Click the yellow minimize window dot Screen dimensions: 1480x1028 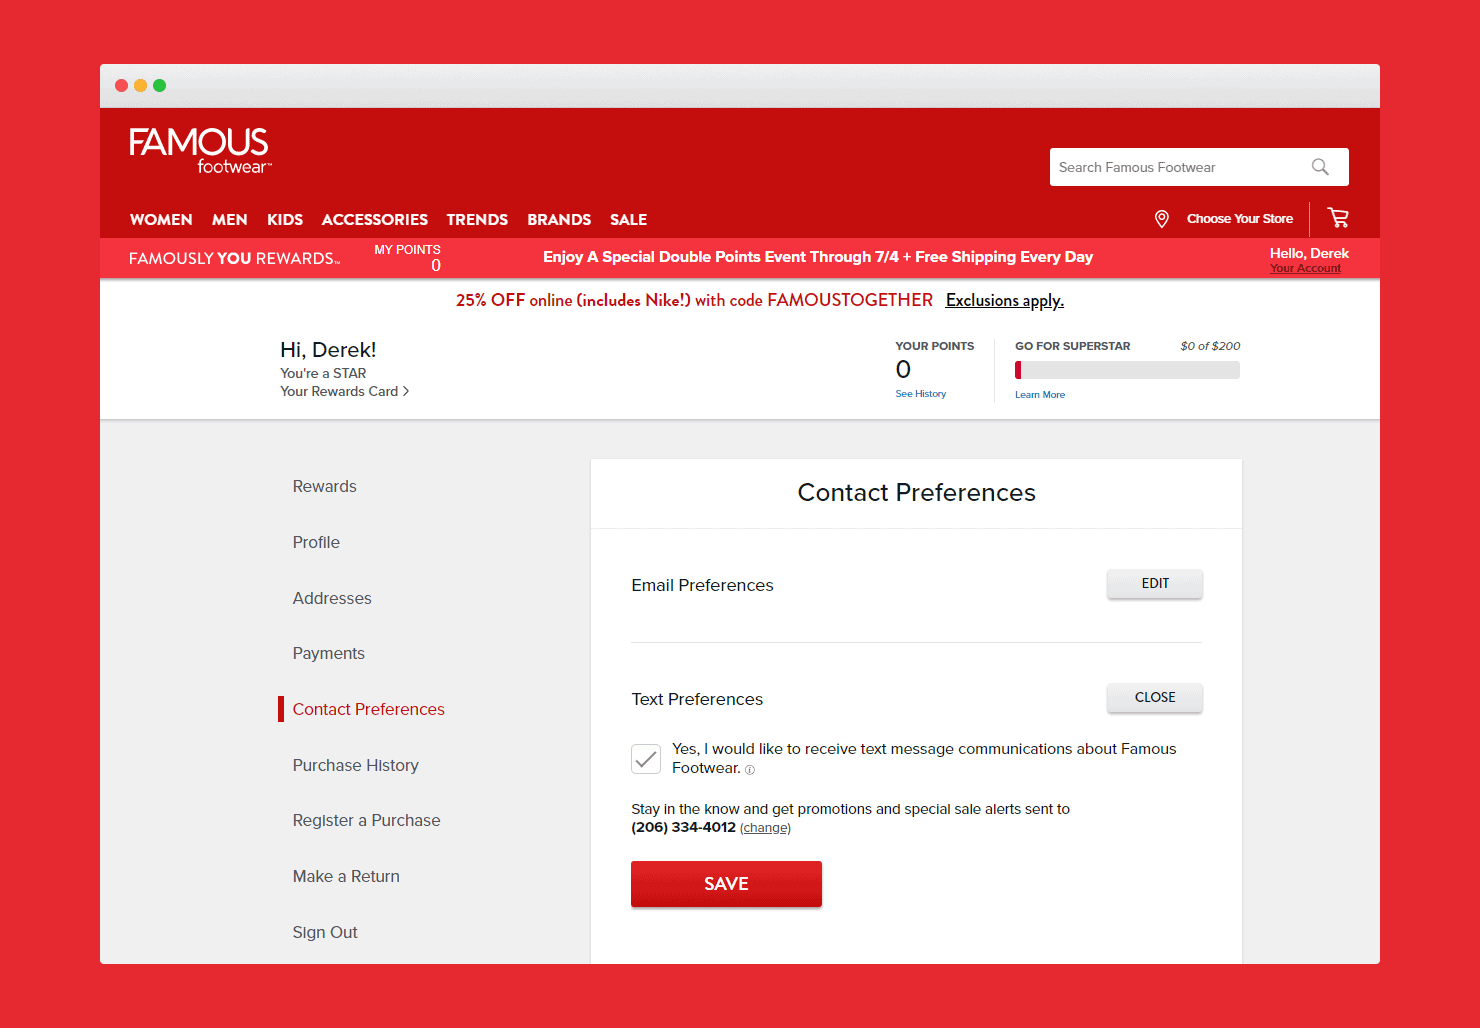click(140, 86)
